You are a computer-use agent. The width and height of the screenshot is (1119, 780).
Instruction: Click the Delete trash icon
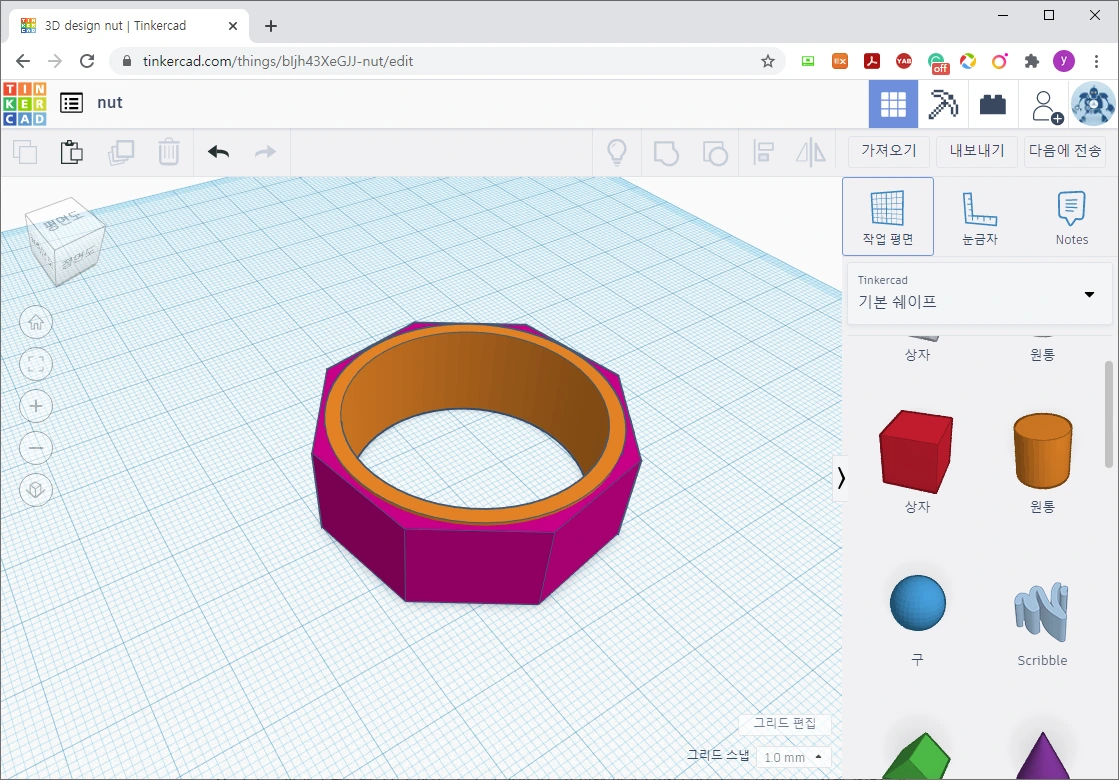168,152
